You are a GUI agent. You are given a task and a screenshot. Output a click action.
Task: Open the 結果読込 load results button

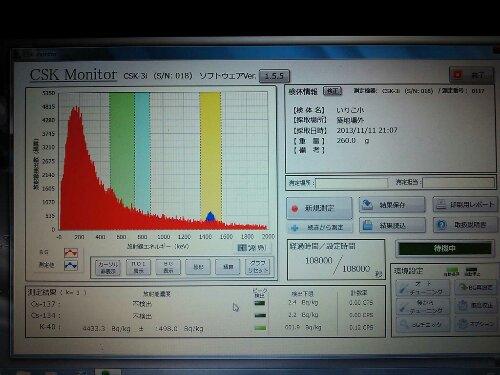[x=393, y=225]
